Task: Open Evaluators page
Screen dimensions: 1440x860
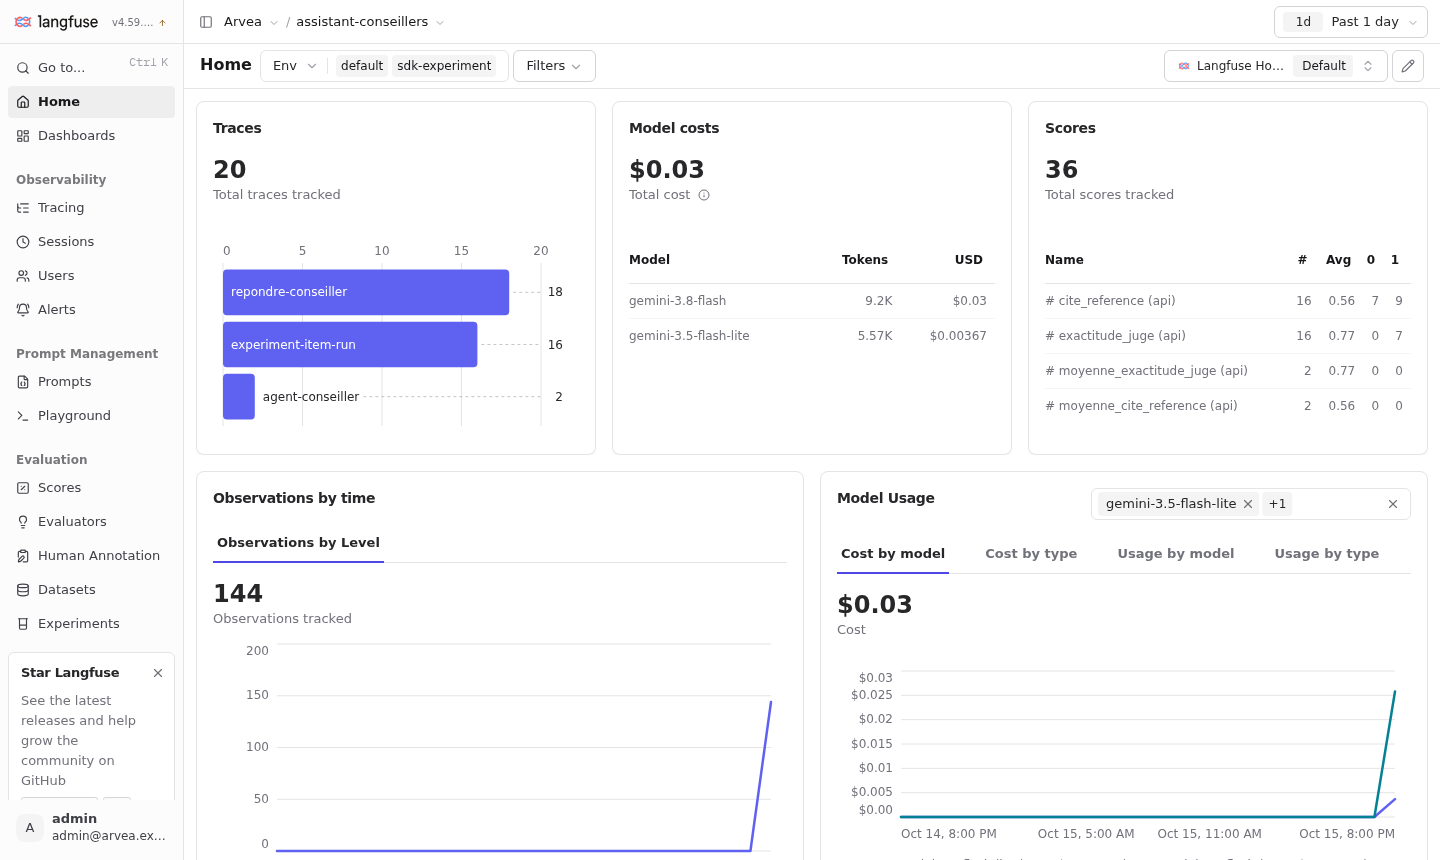Action: point(91,522)
